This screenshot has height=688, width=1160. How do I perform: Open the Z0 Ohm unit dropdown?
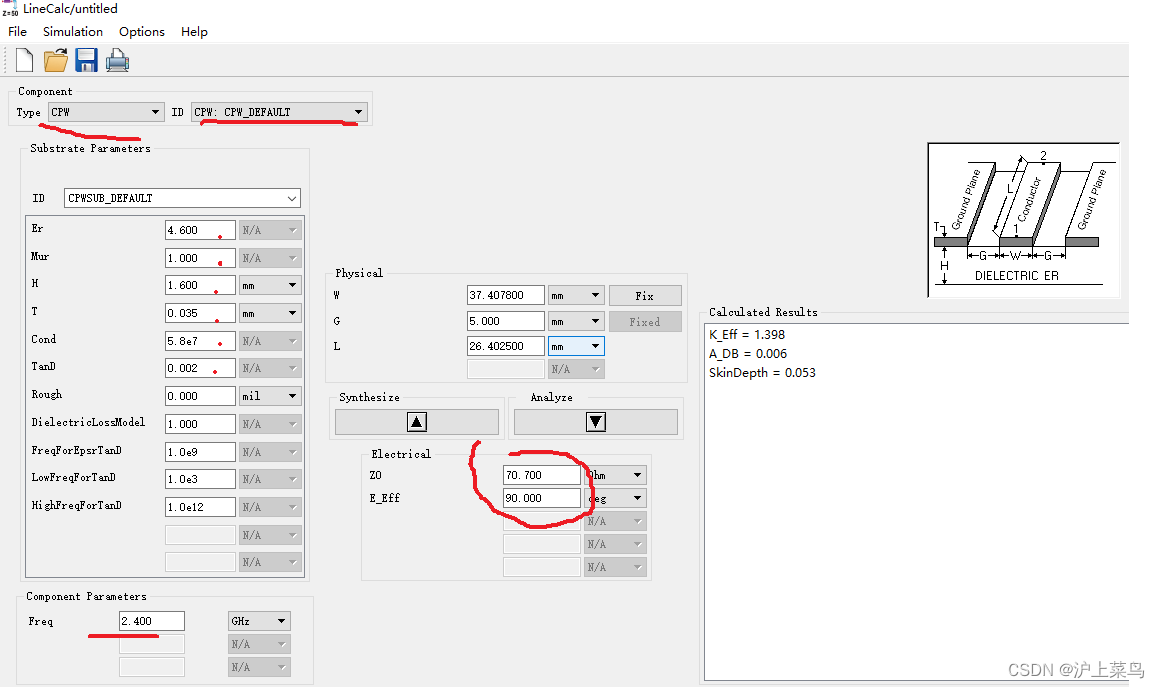pos(616,475)
